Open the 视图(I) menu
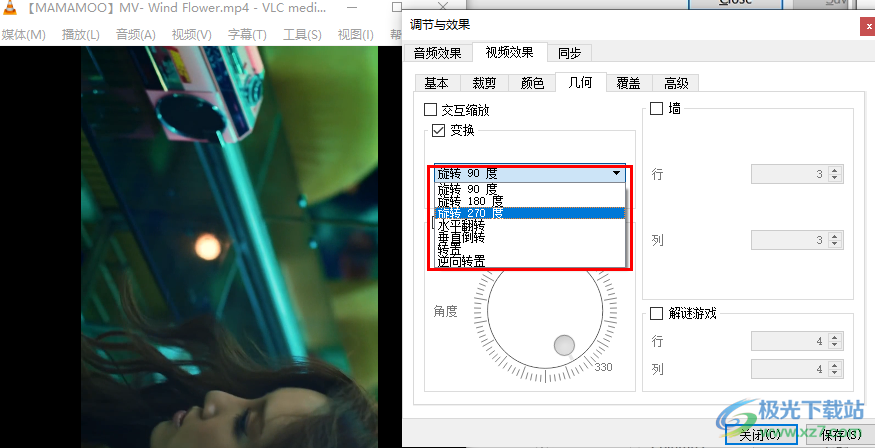Screen dimensions: 875x448 pyautogui.click(x=355, y=35)
